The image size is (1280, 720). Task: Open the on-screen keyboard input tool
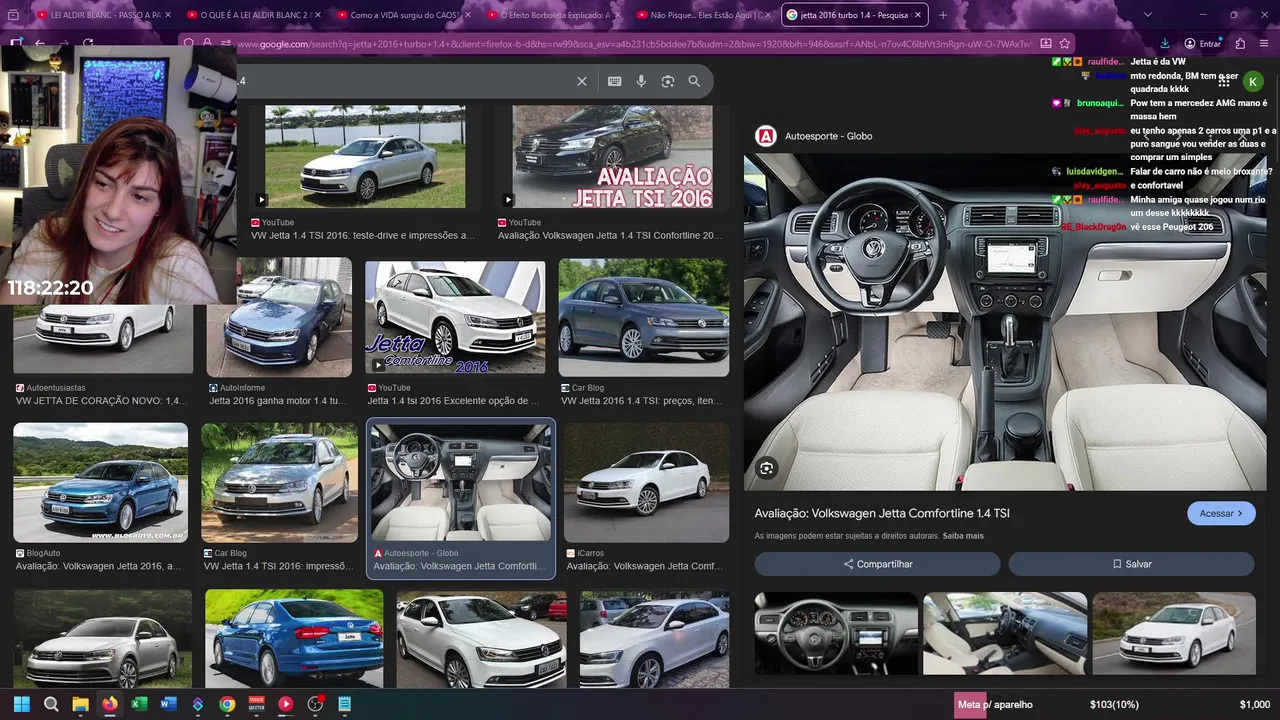point(614,81)
